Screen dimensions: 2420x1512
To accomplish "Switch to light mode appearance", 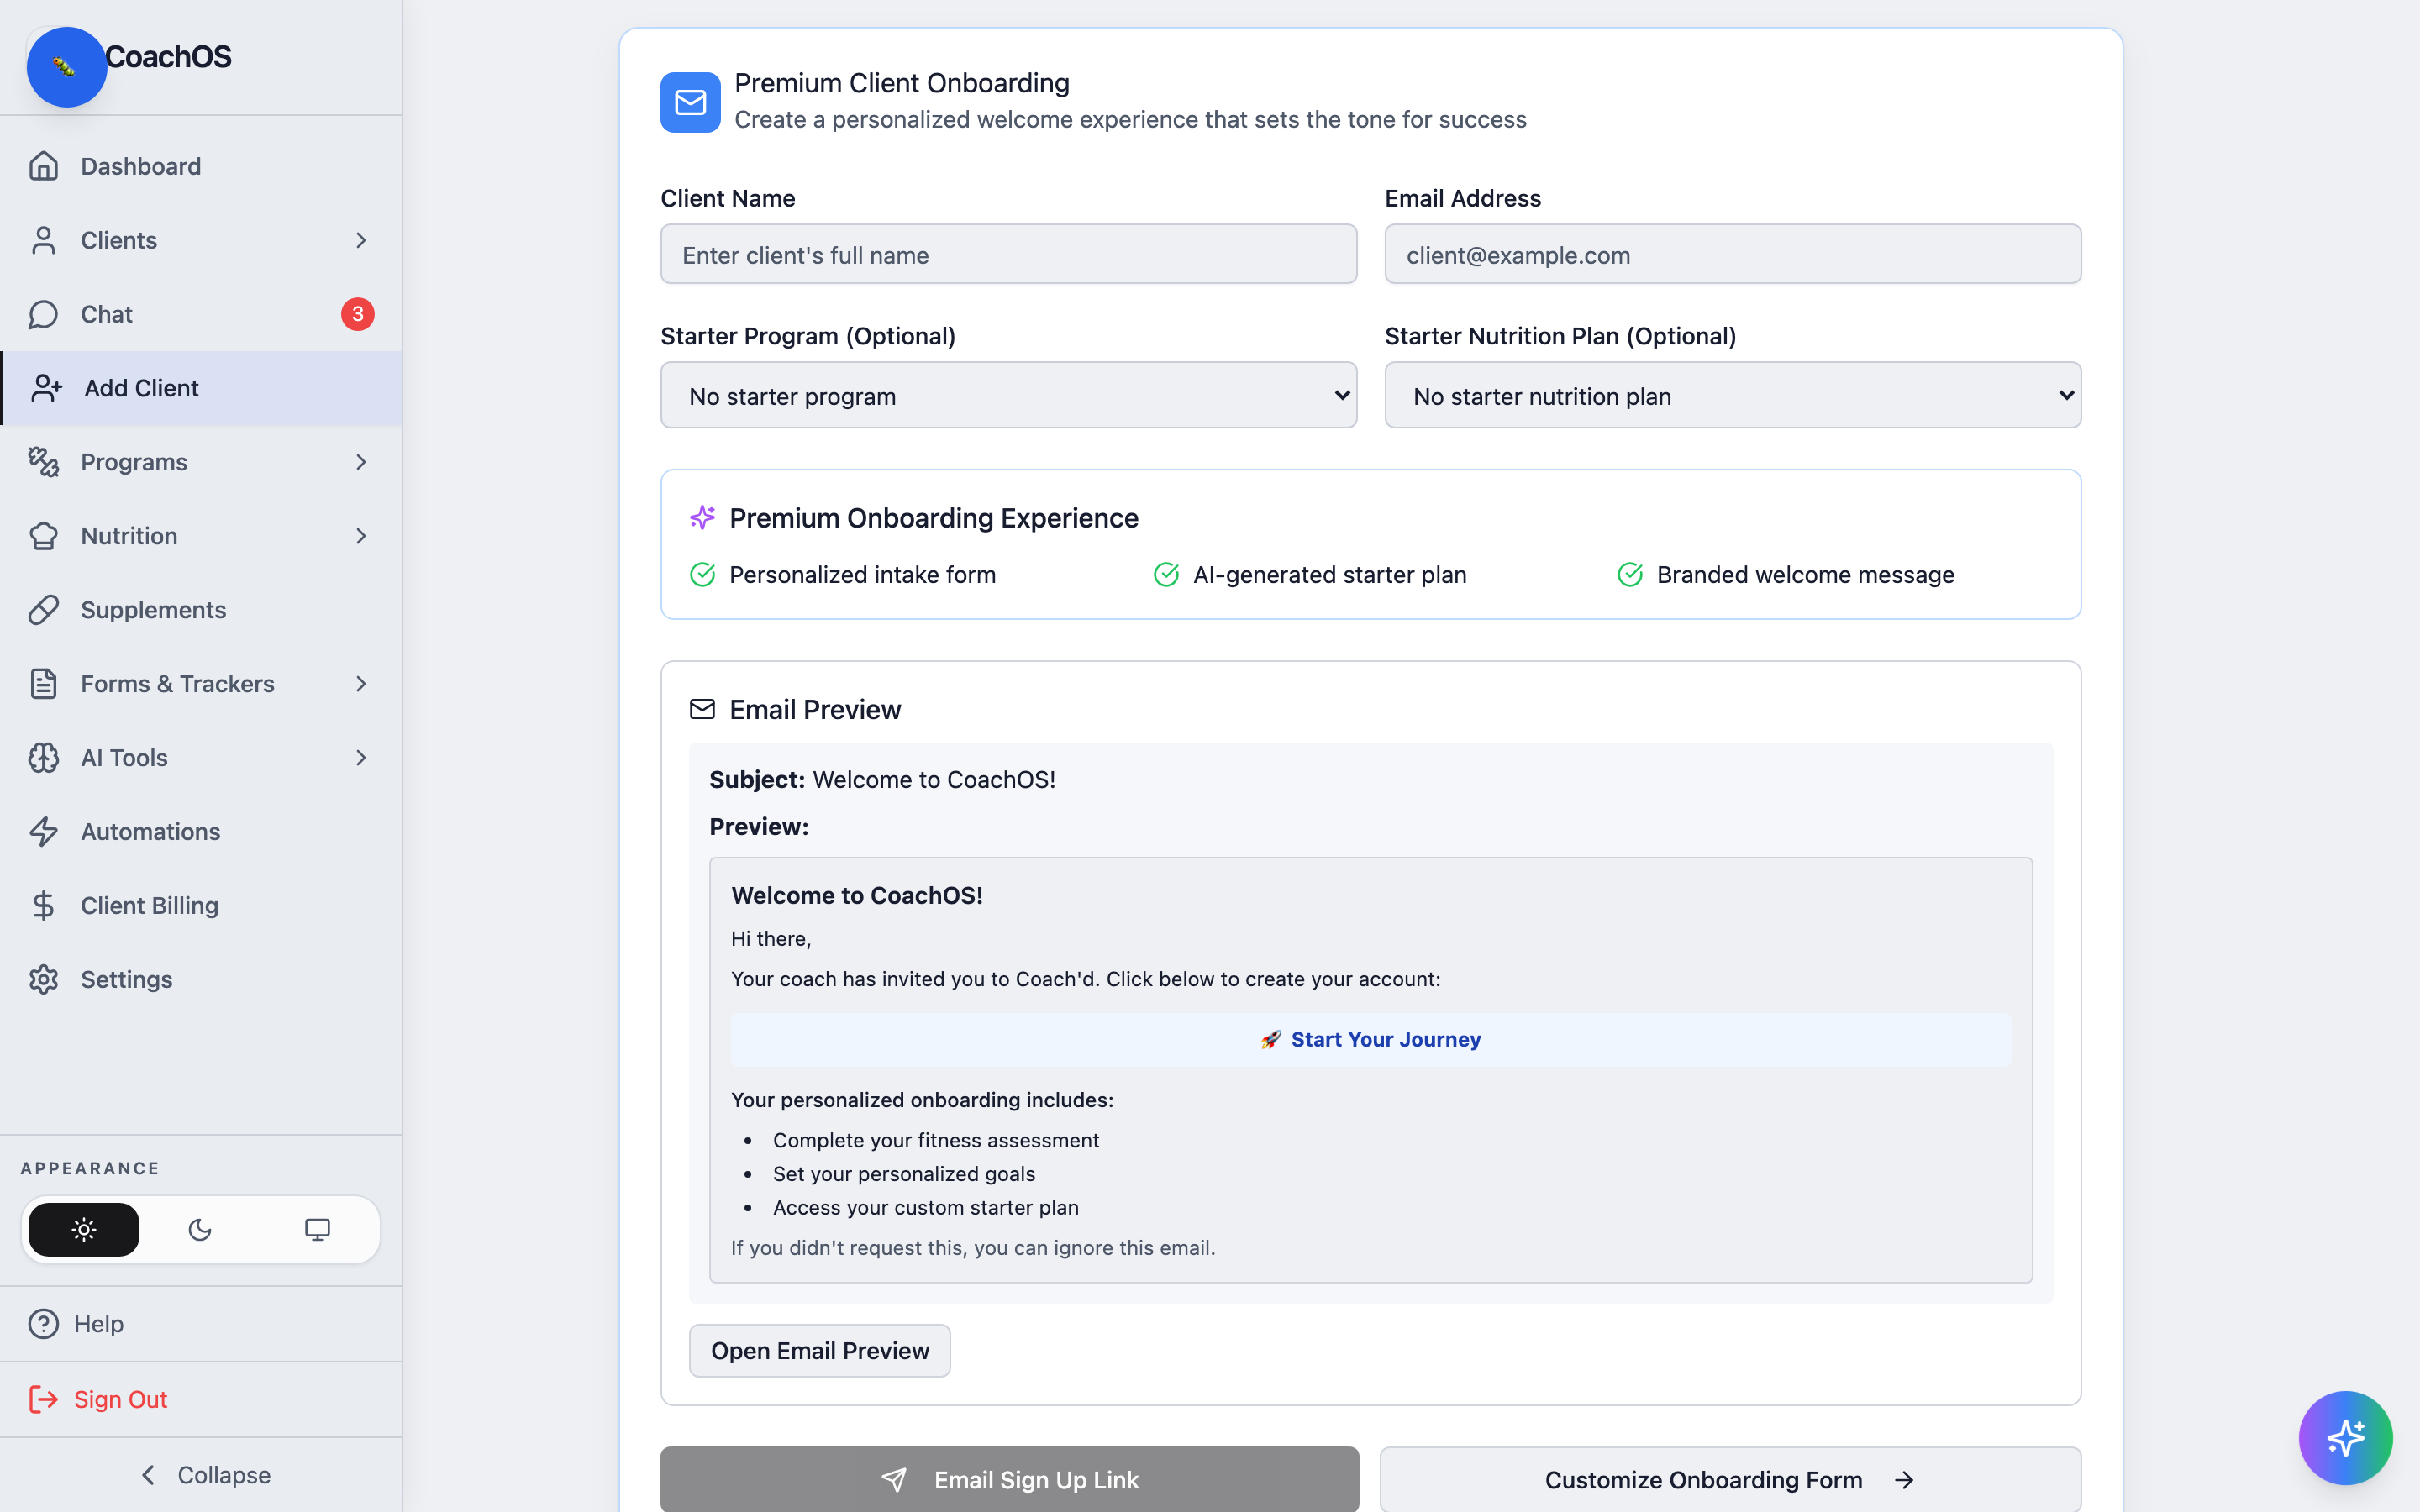I will click(84, 1230).
